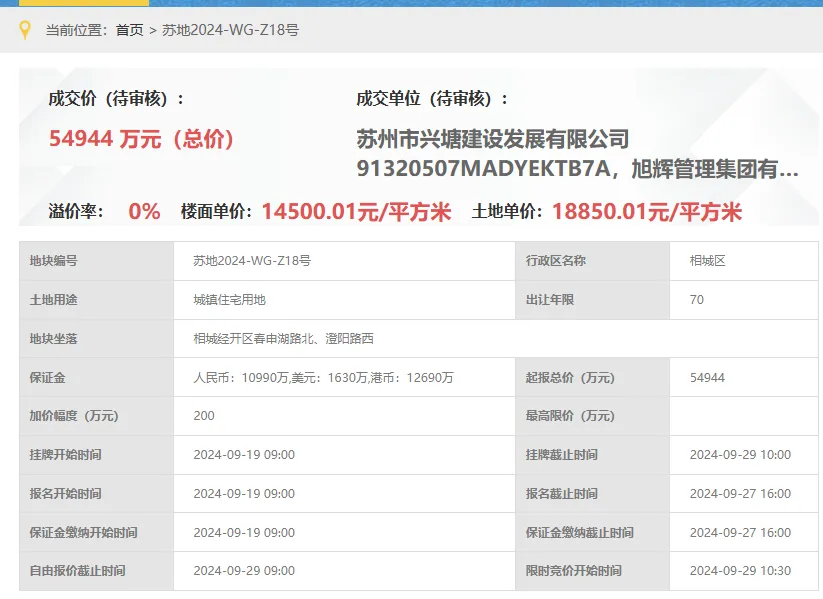Viewport: 823px width, 599px height.
Task: Click the 54944 starting price table cell
Action: click(x=744, y=377)
